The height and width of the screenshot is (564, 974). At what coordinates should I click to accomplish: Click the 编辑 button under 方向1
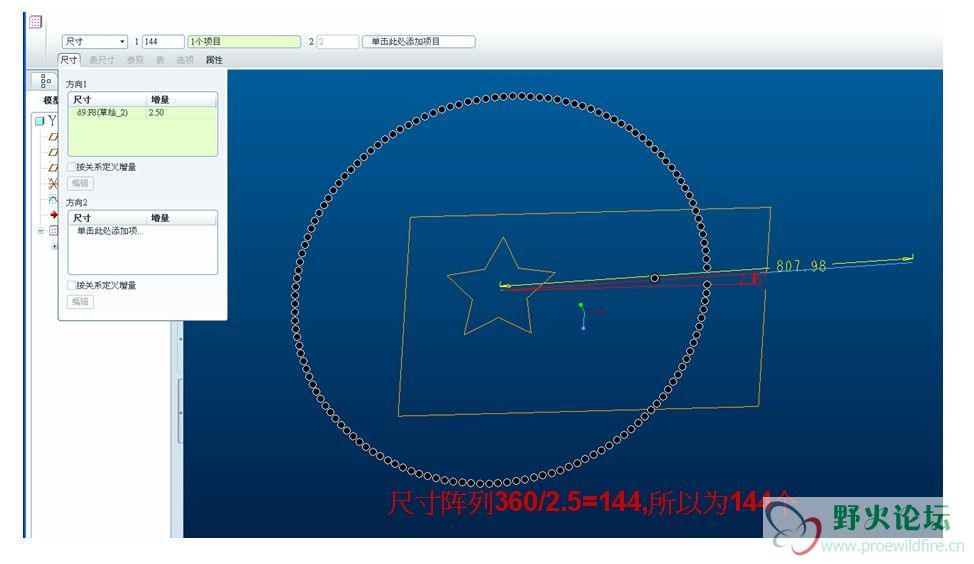click(x=80, y=183)
